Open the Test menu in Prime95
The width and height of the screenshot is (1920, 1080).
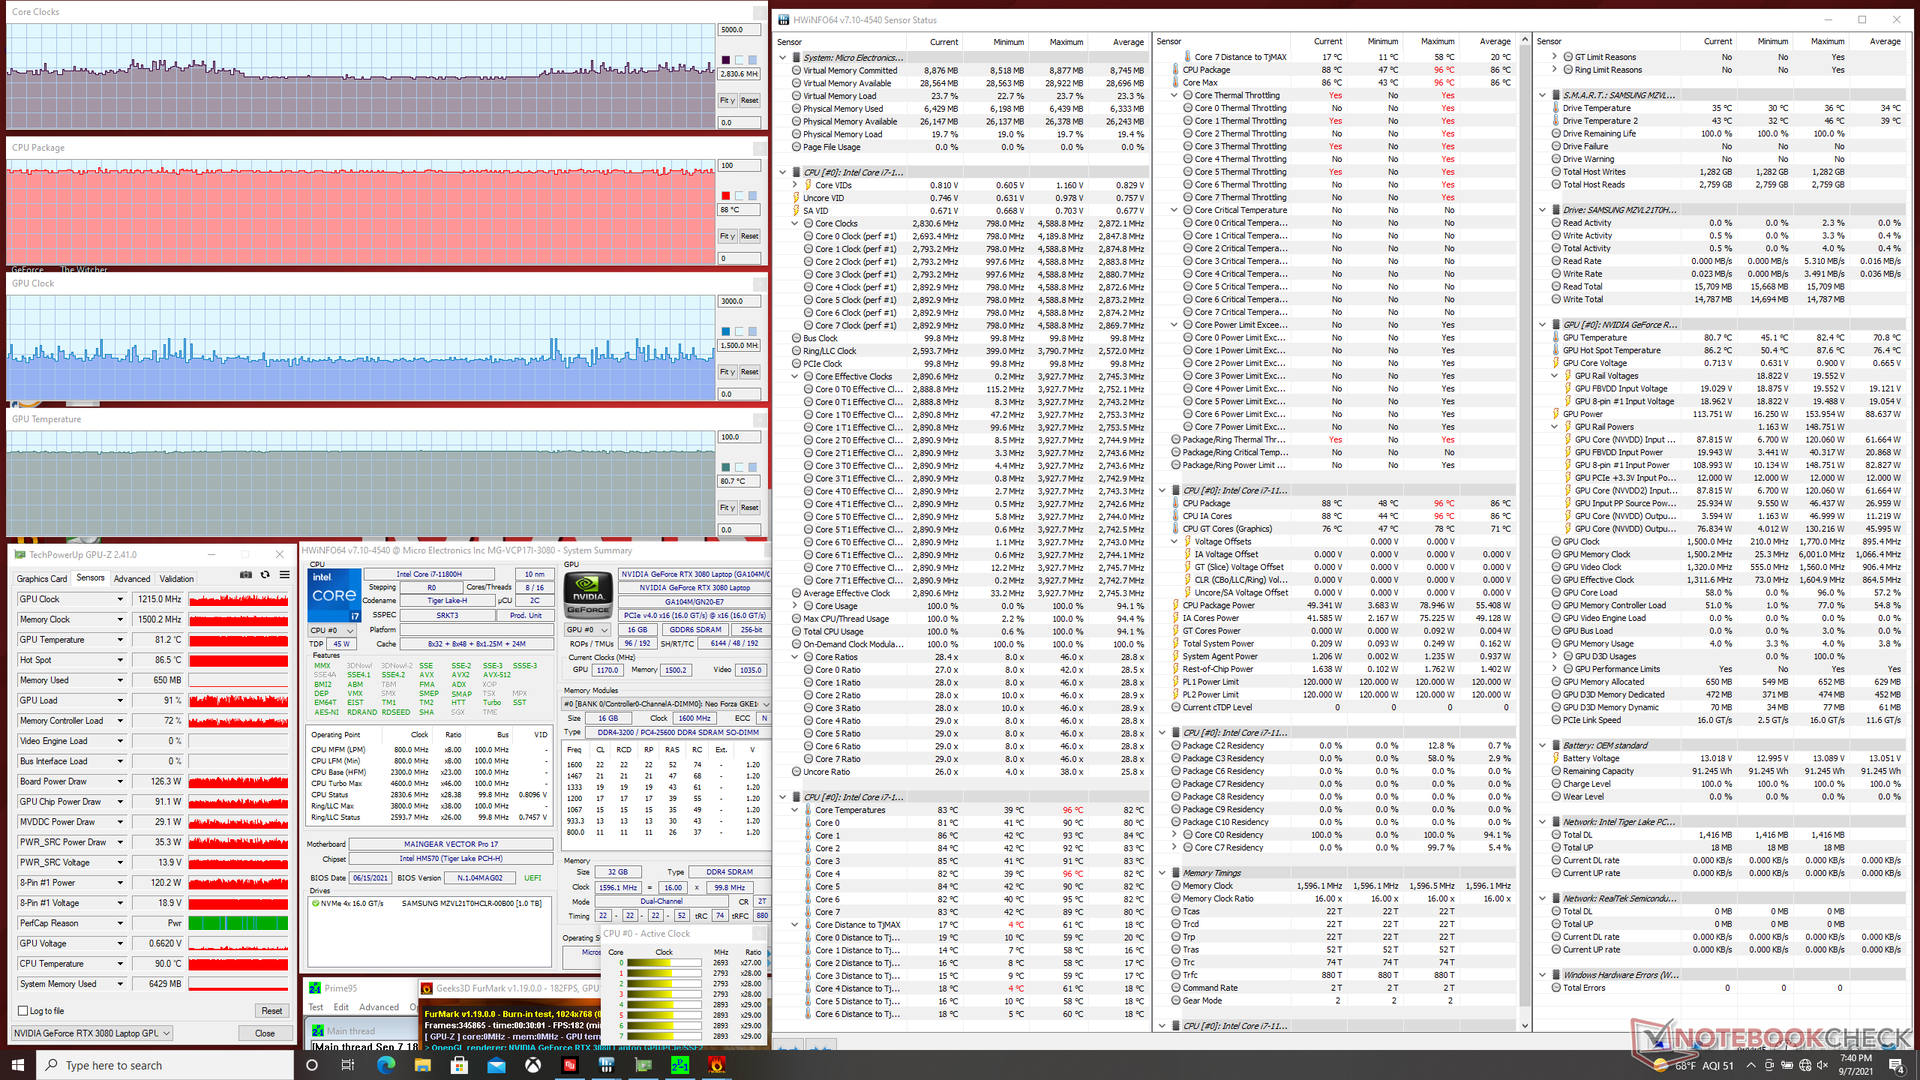tap(316, 1007)
